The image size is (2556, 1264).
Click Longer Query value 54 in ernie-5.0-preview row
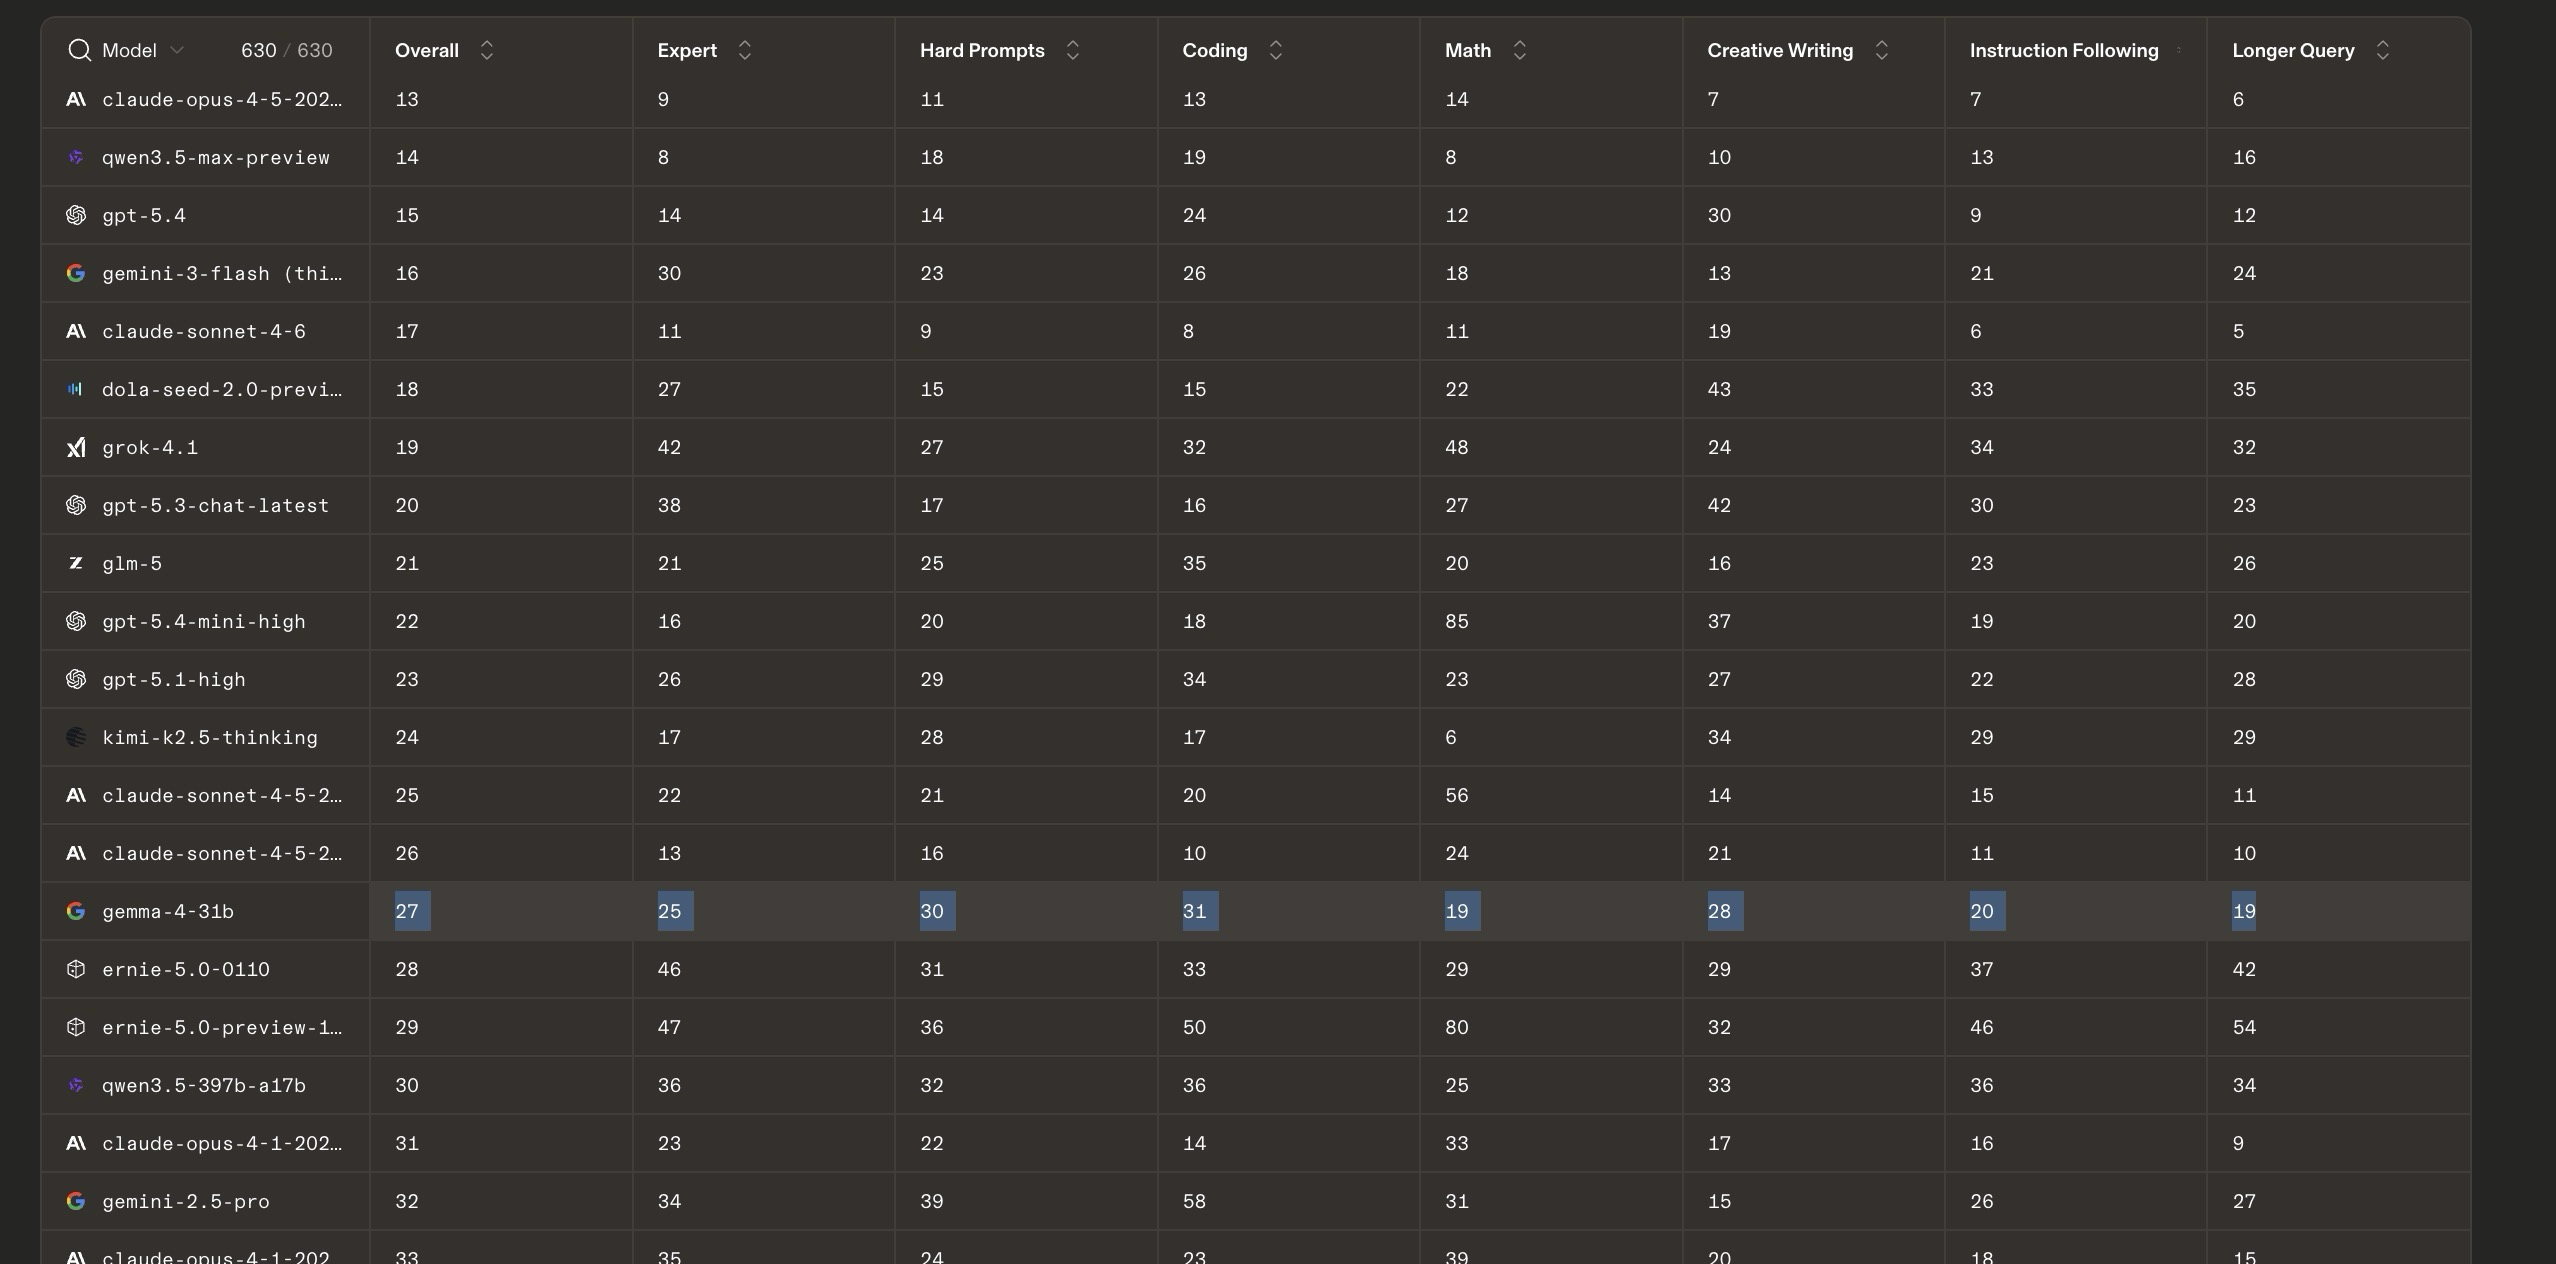[x=2244, y=1027]
